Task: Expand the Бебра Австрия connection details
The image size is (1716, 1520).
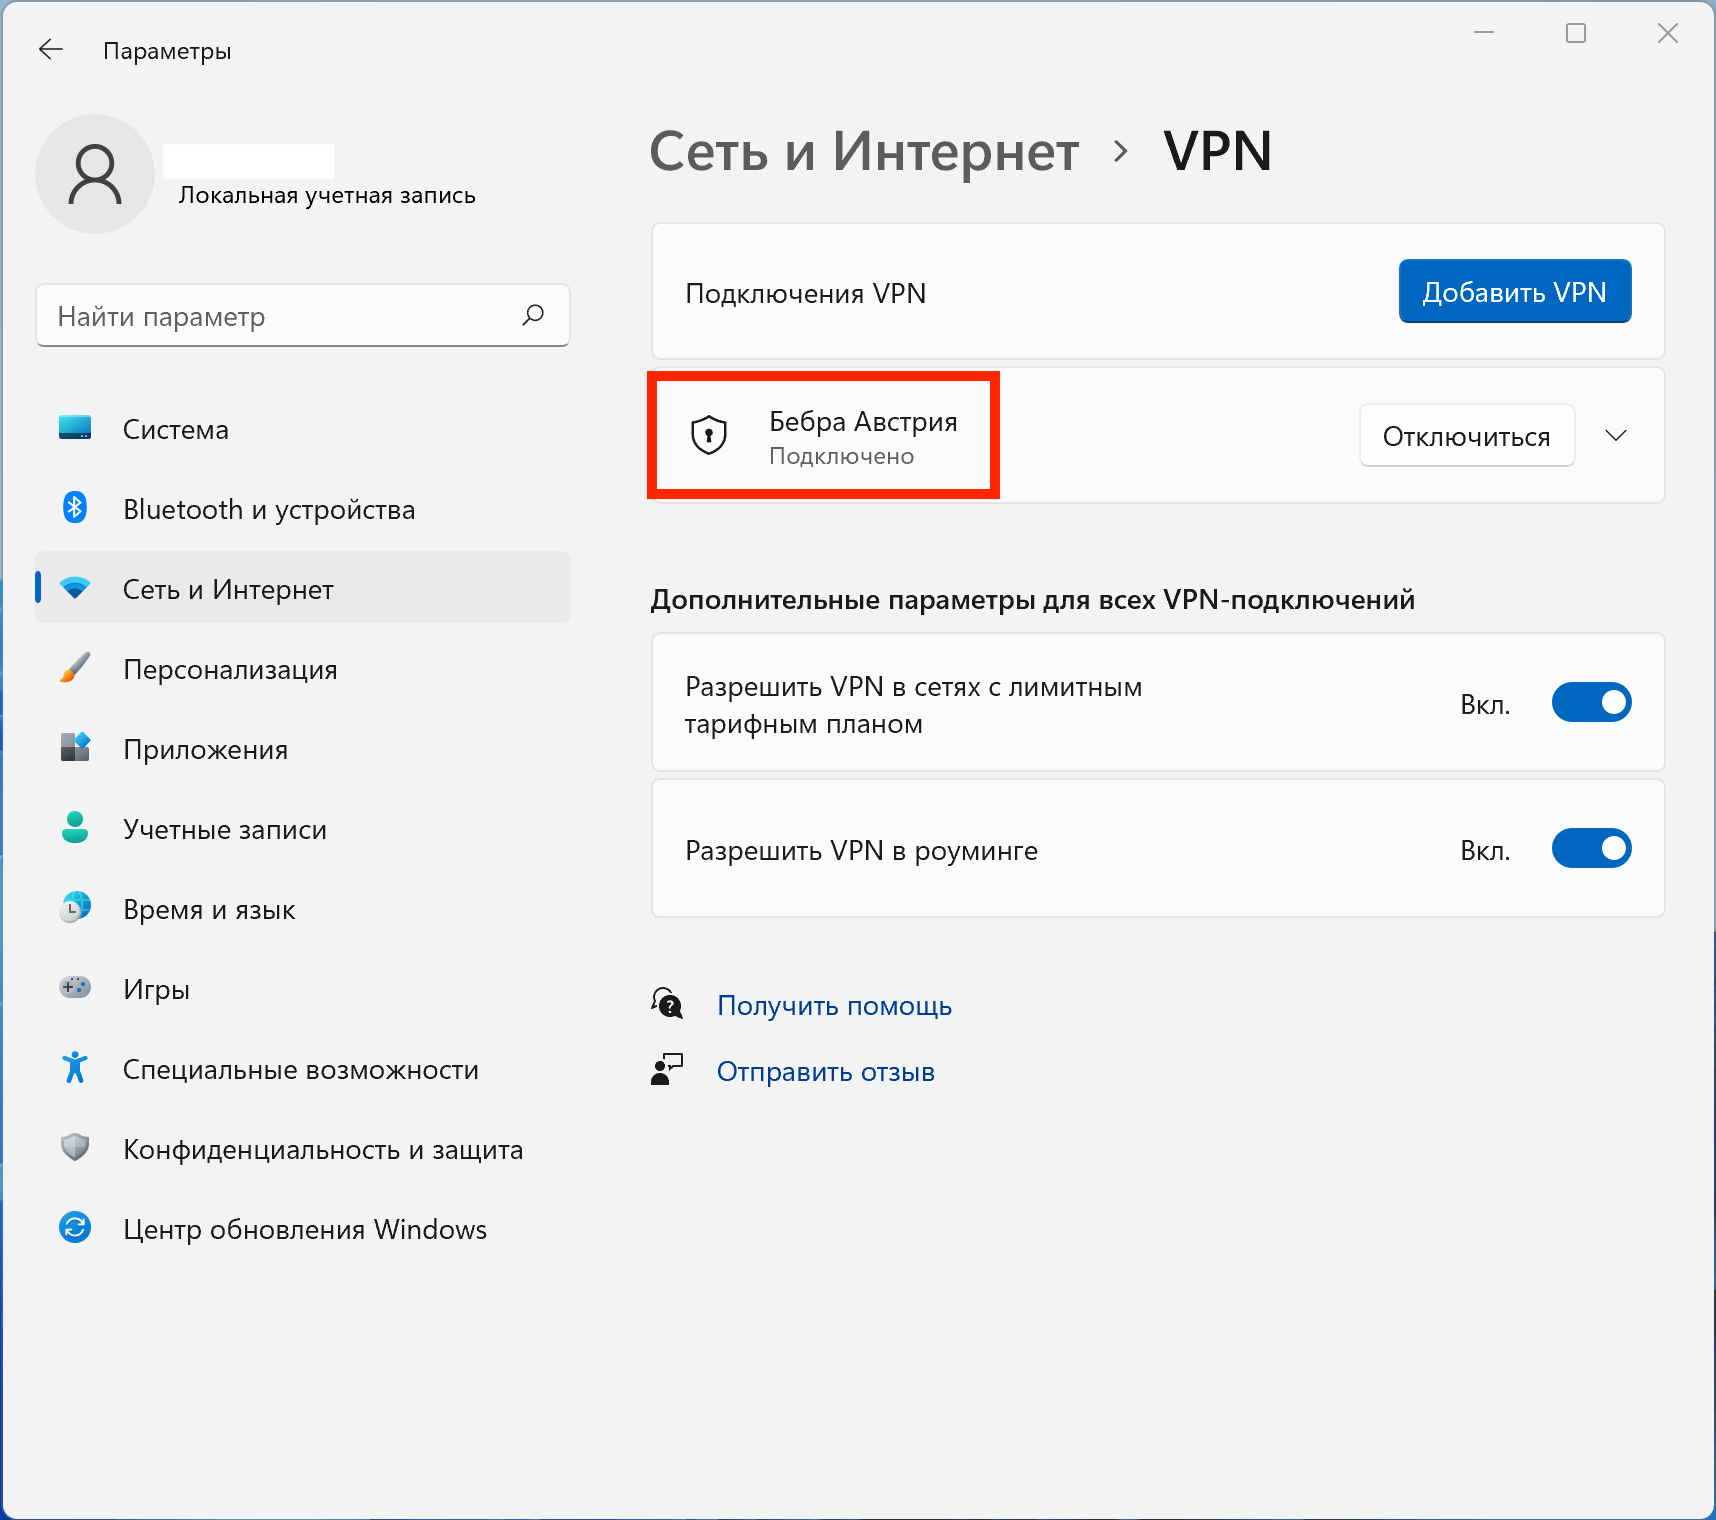Action: tap(1616, 436)
